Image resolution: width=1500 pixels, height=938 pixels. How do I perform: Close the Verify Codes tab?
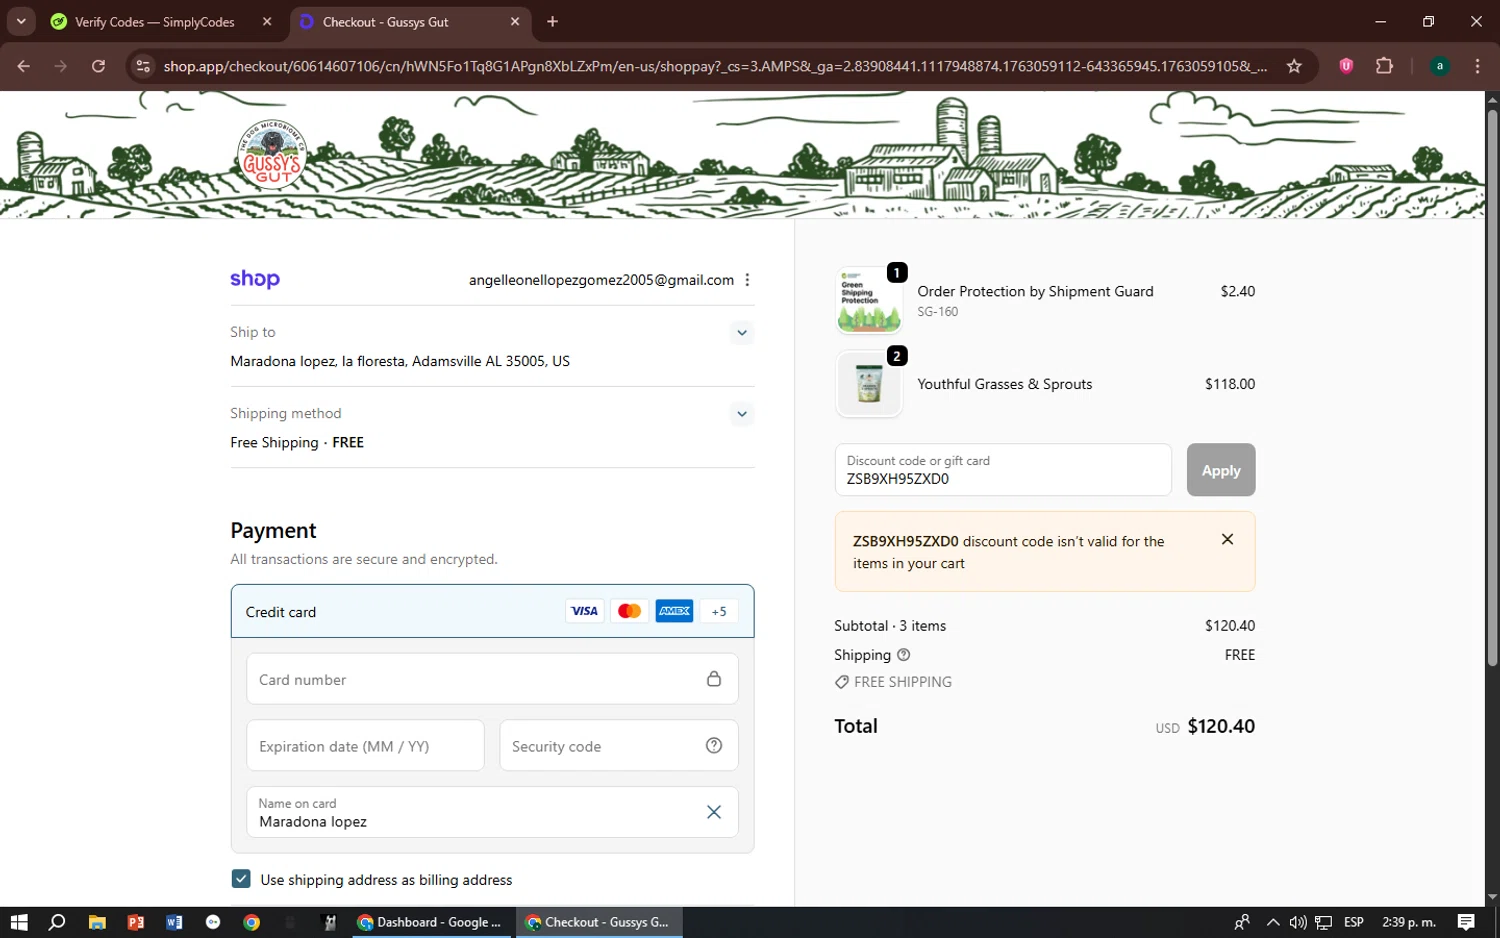(267, 22)
